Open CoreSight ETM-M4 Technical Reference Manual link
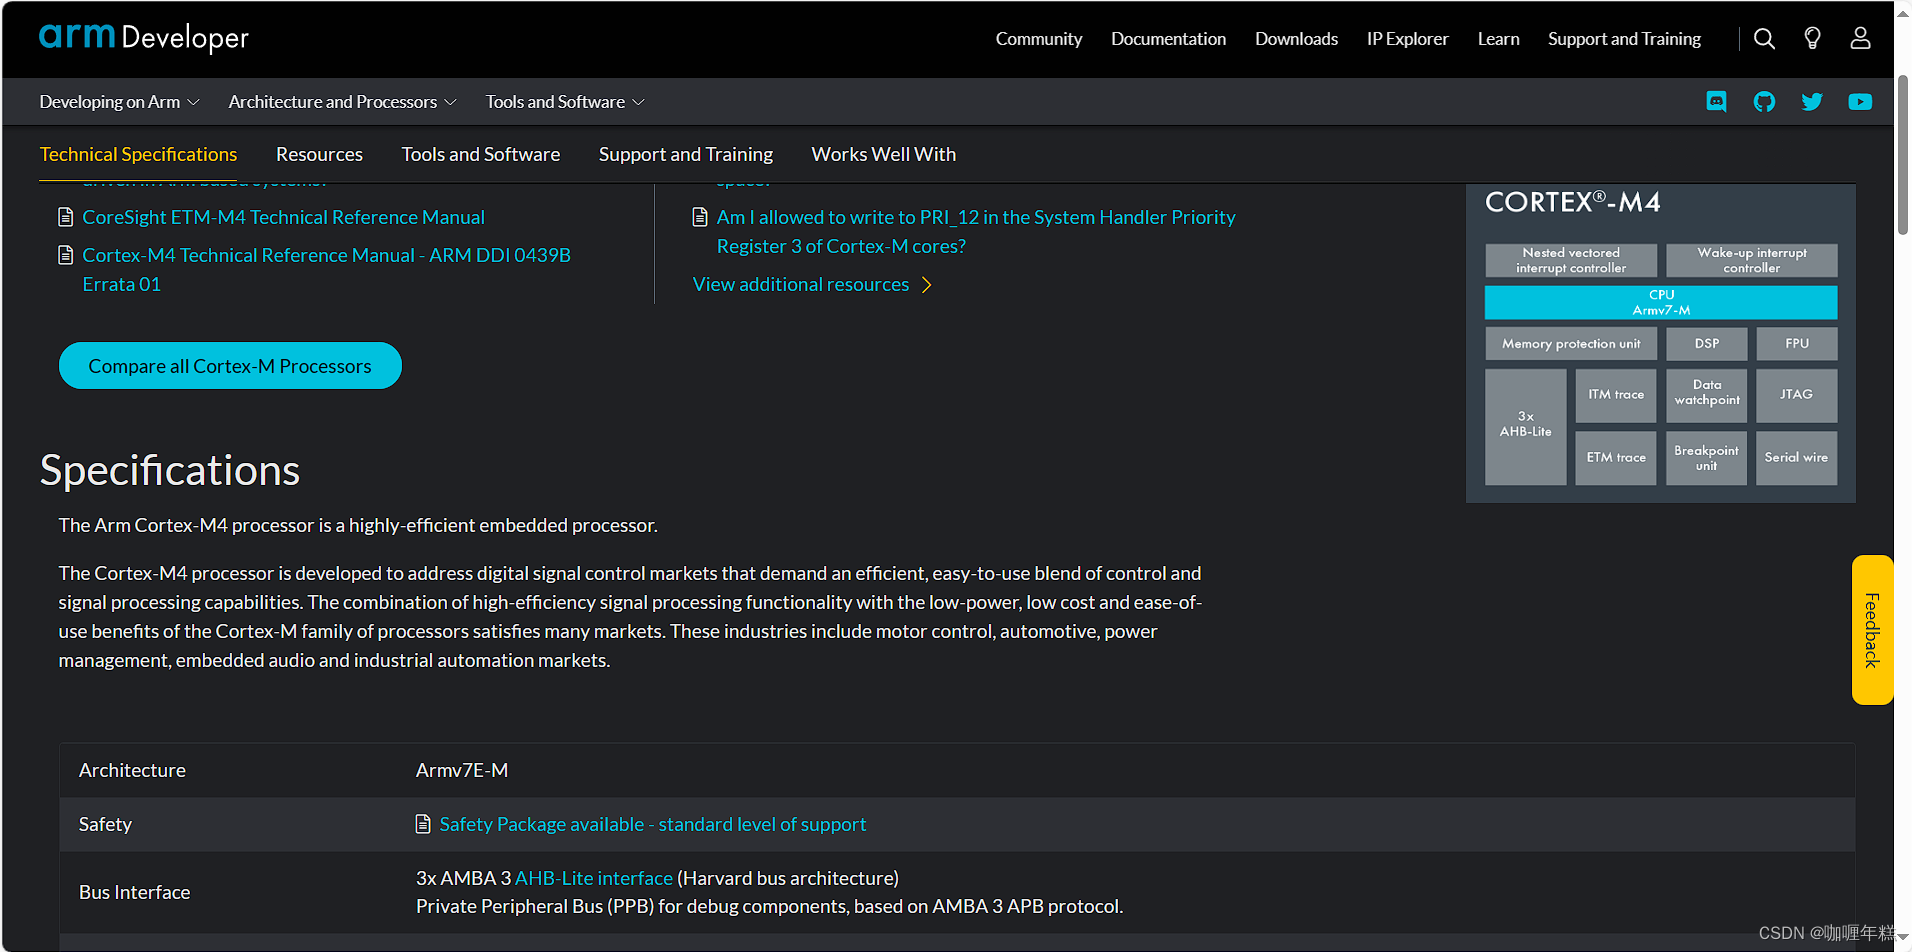The width and height of the screenshot is (1912, 952). [283, 217]
